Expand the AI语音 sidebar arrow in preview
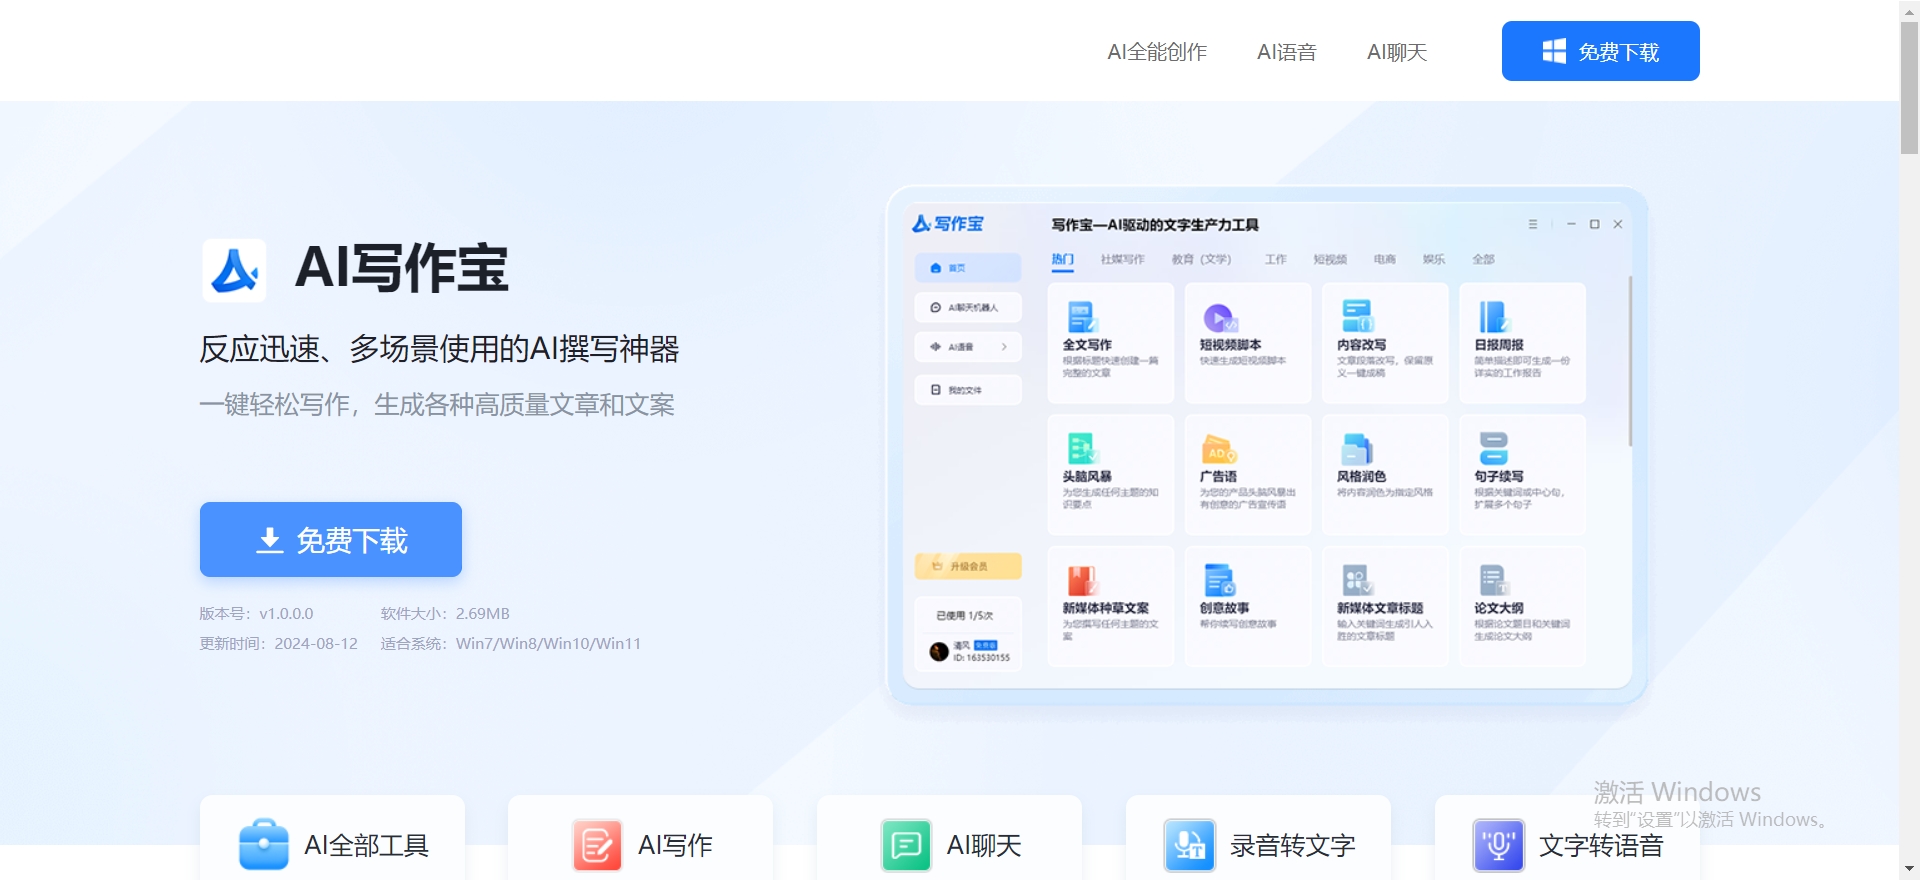 pyautogui.click(x=1004, y=347)
